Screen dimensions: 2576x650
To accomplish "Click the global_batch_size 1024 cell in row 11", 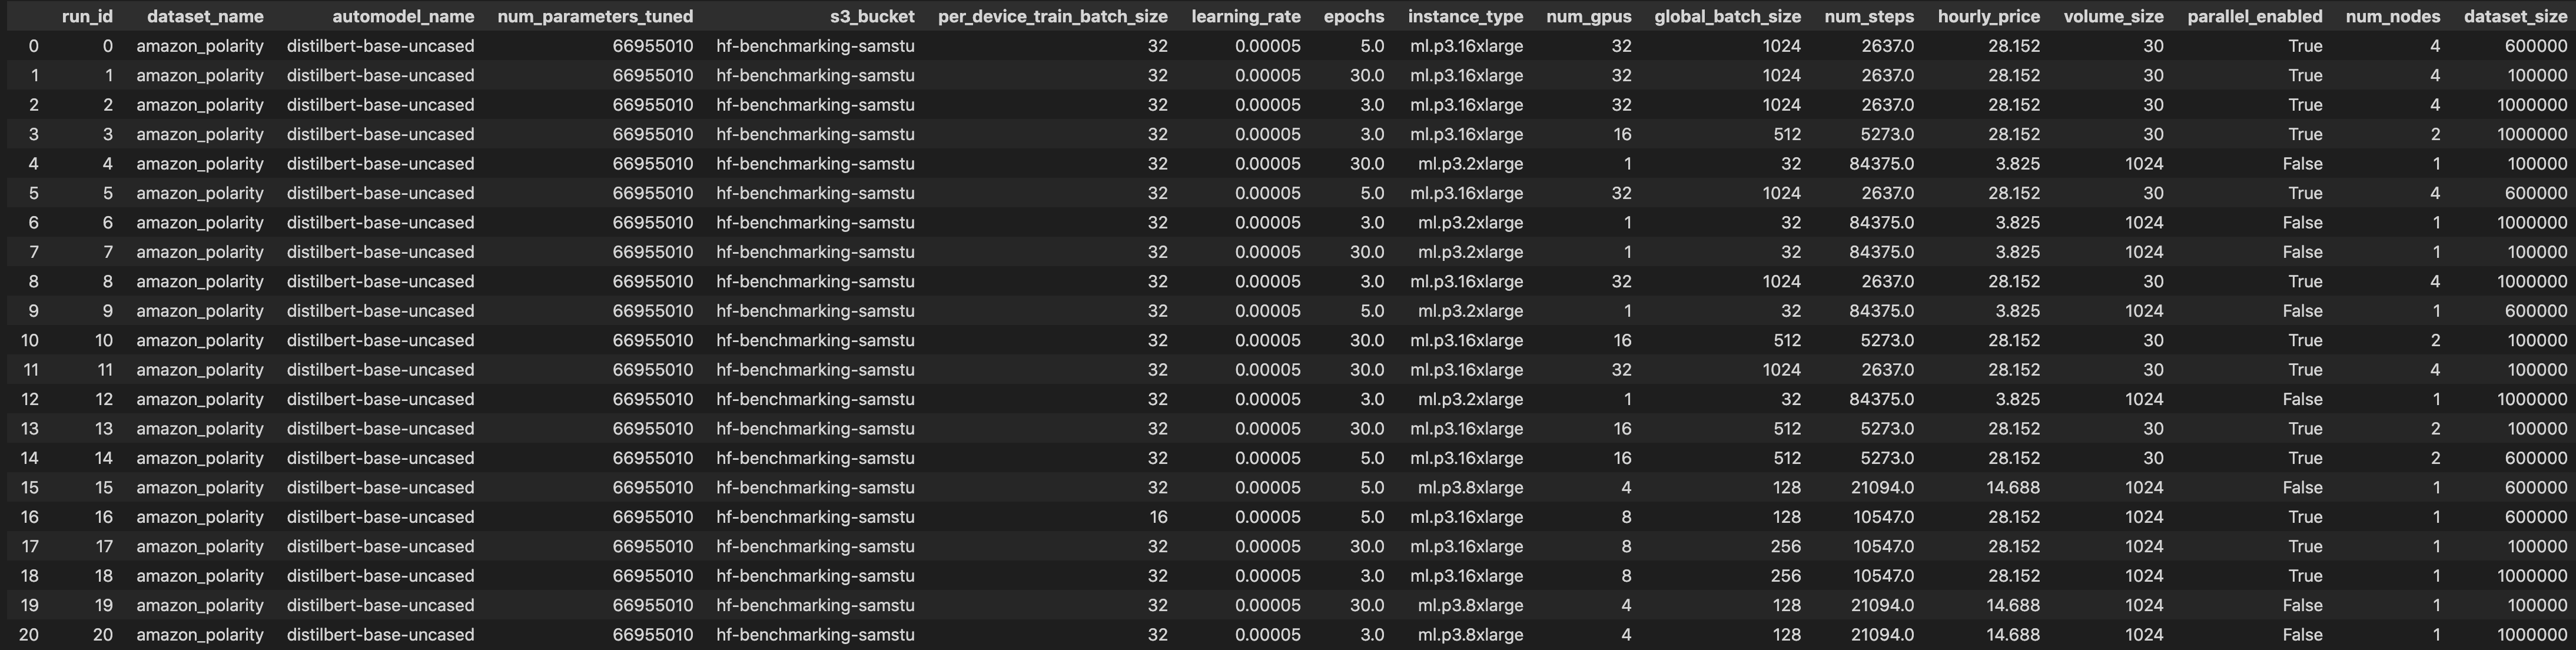I will pyautogui.click(x=1782, y=370).
